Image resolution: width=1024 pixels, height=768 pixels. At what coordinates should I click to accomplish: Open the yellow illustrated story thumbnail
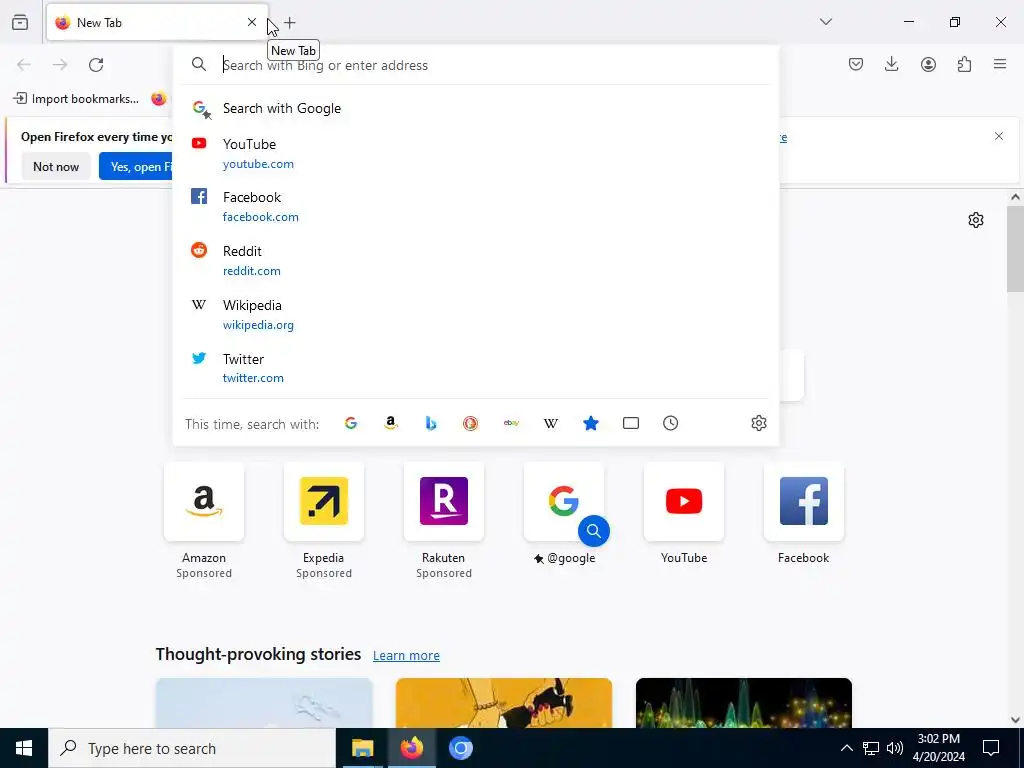(x=504, y=703)
